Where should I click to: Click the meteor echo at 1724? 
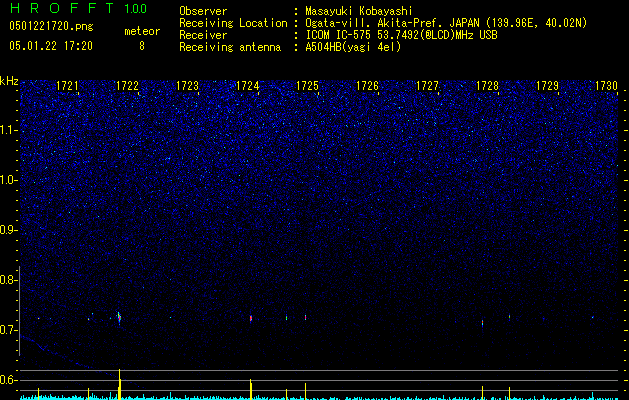[251, 319]
